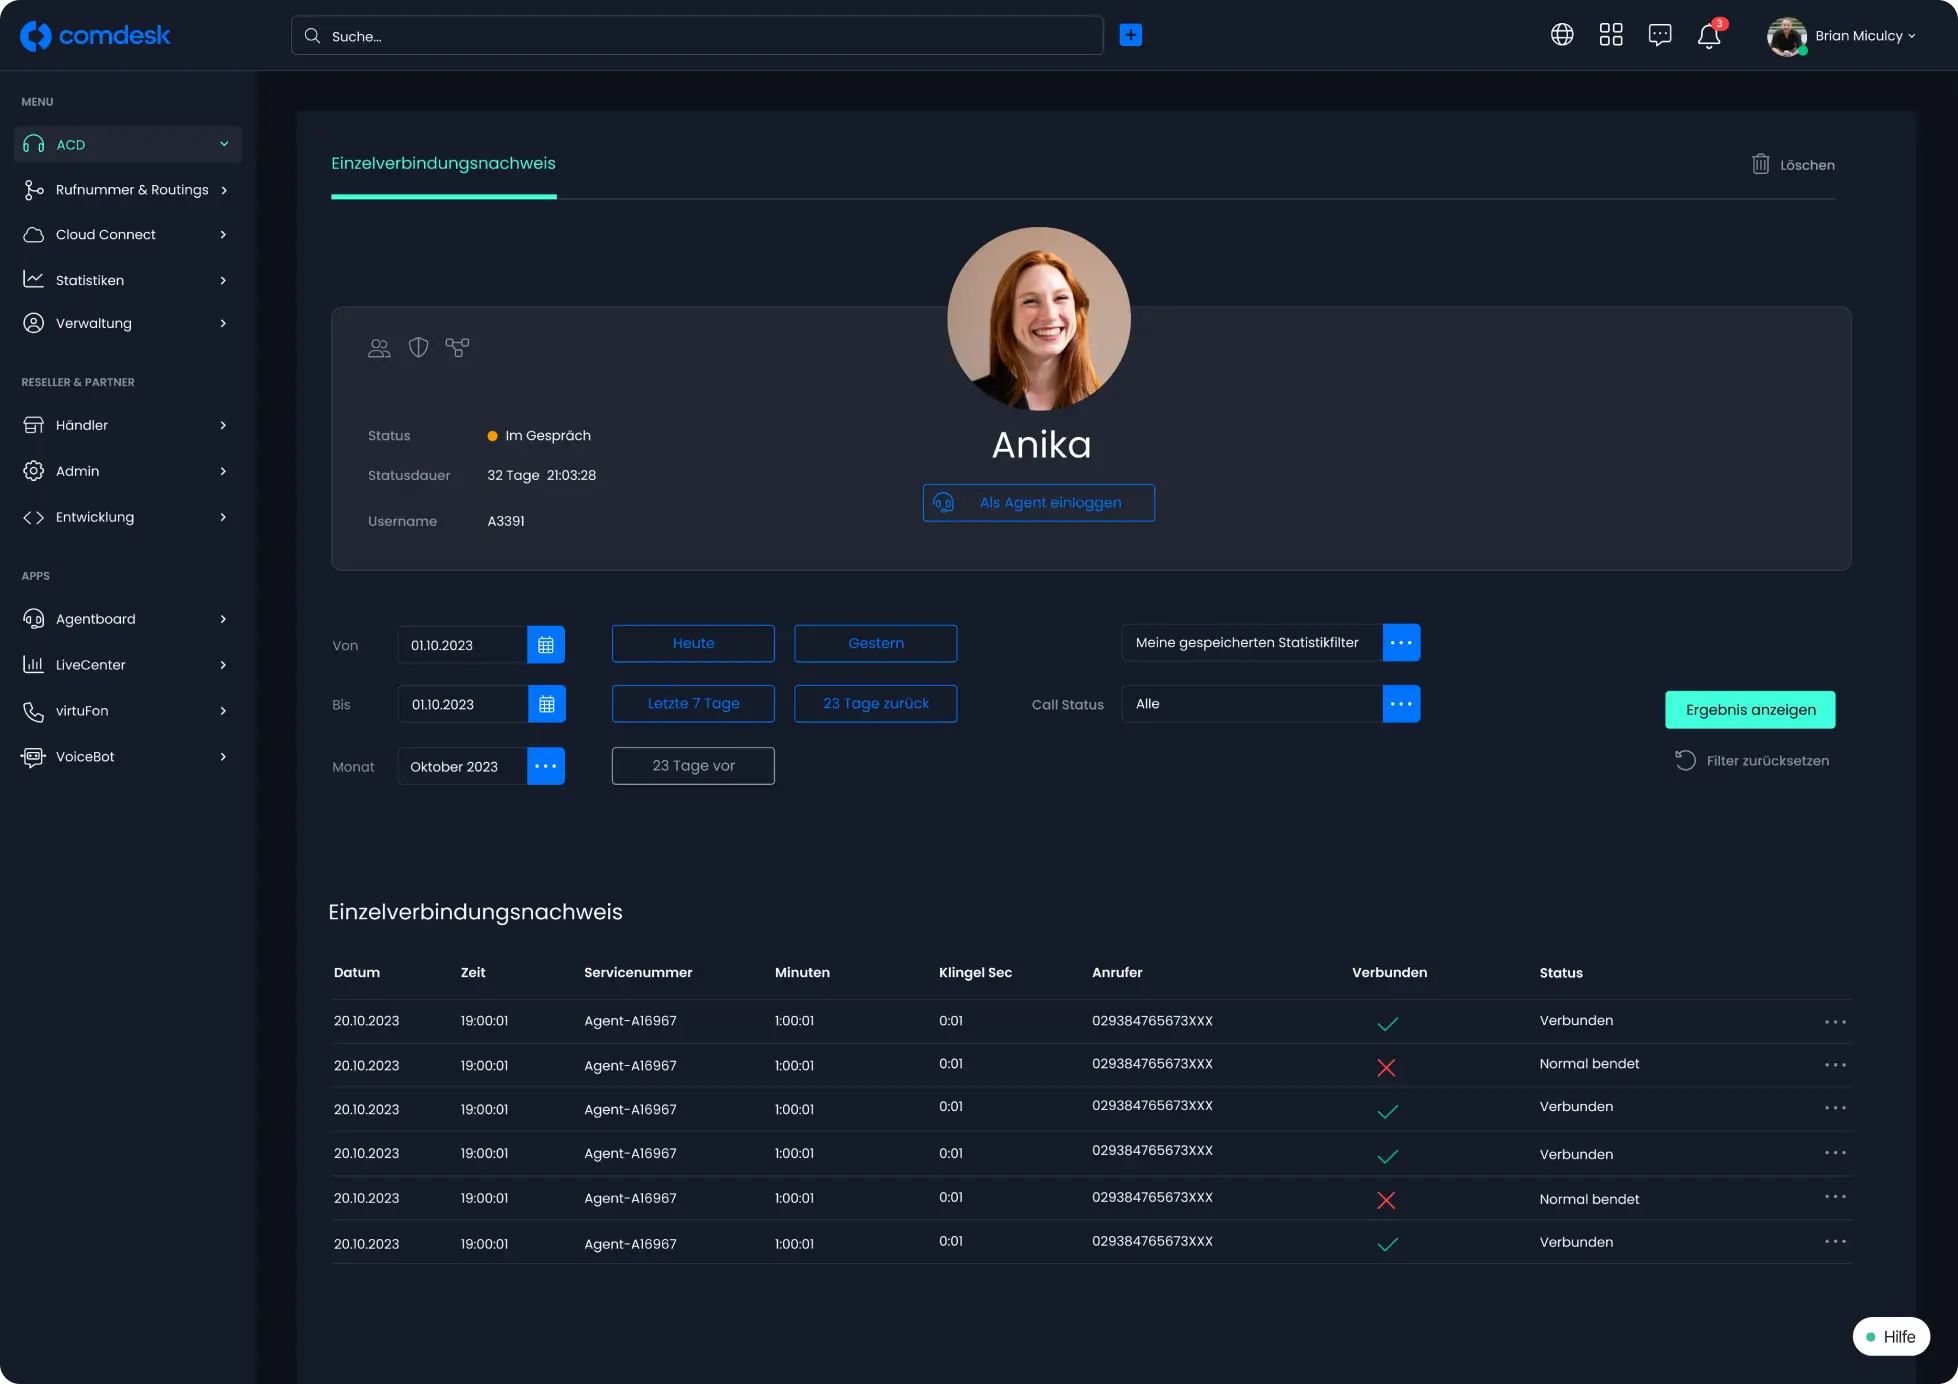Click Brian Miculcy's avatar picture
Screen dimensions: 1958x1384
[x=1786, y=36]
